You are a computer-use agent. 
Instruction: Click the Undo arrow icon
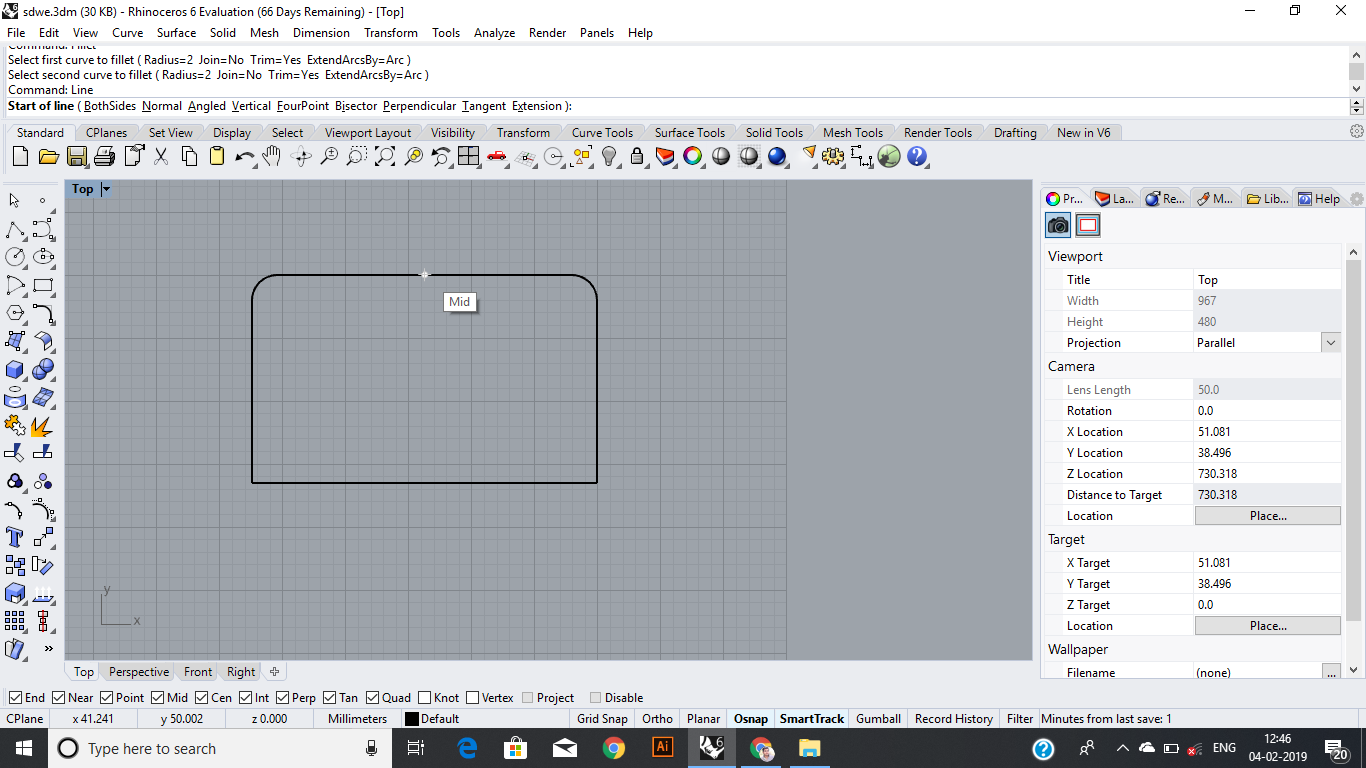(x=245, y=156)
